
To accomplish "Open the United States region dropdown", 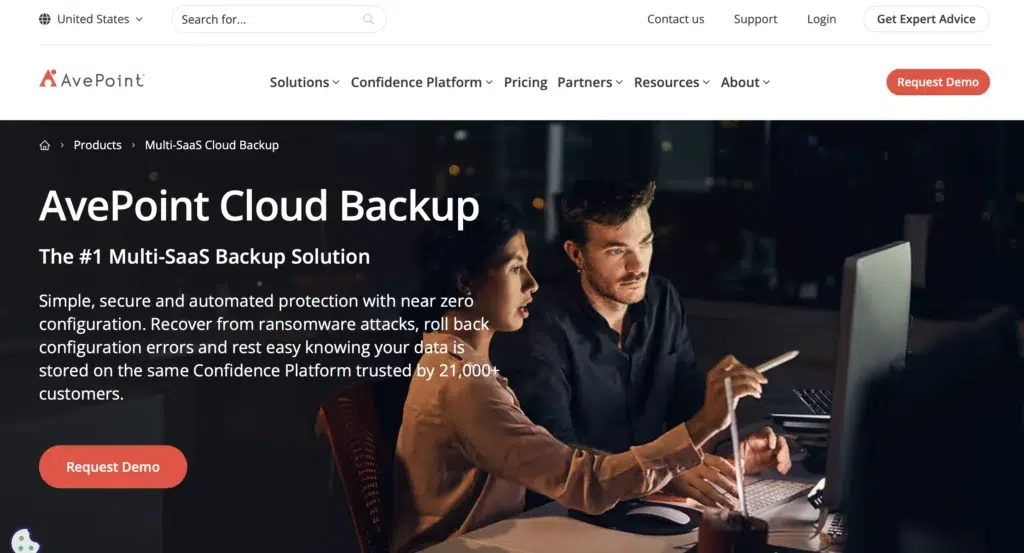I will click(91, 19).
